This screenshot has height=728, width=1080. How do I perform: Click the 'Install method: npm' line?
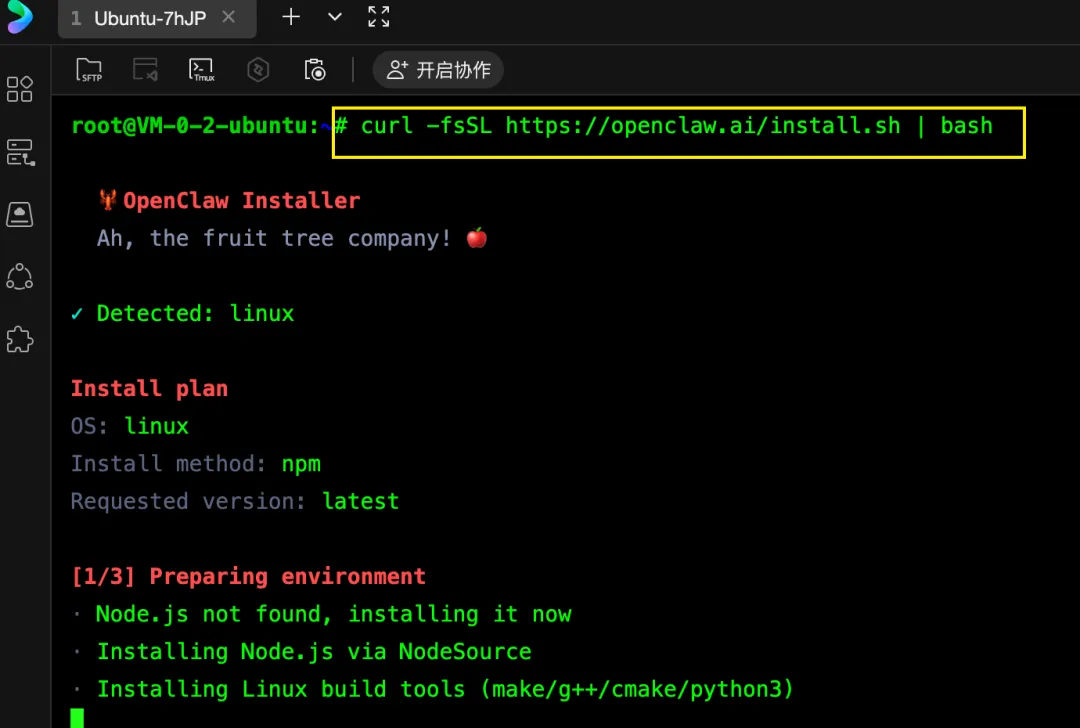[x=196, y=464]
